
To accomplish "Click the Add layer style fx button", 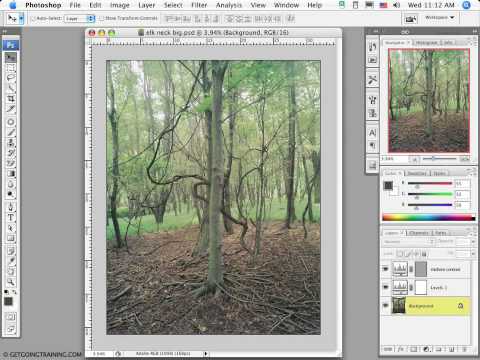I will point(400,349).
